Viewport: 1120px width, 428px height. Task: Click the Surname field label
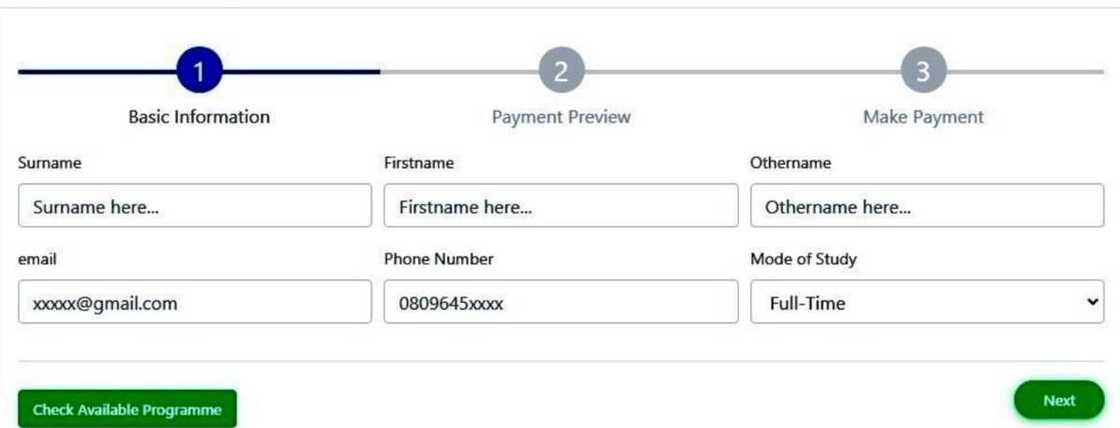click(x=50, y=163)
